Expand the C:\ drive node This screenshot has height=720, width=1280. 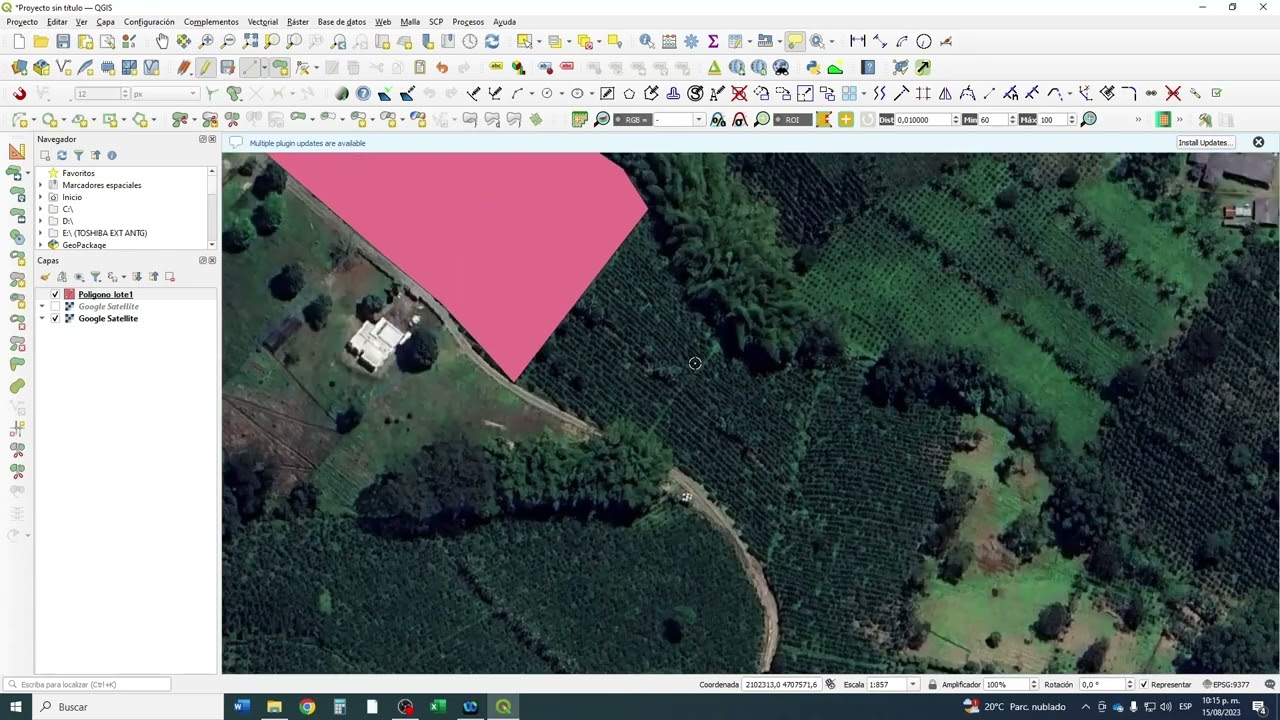[x=41, y=209]
